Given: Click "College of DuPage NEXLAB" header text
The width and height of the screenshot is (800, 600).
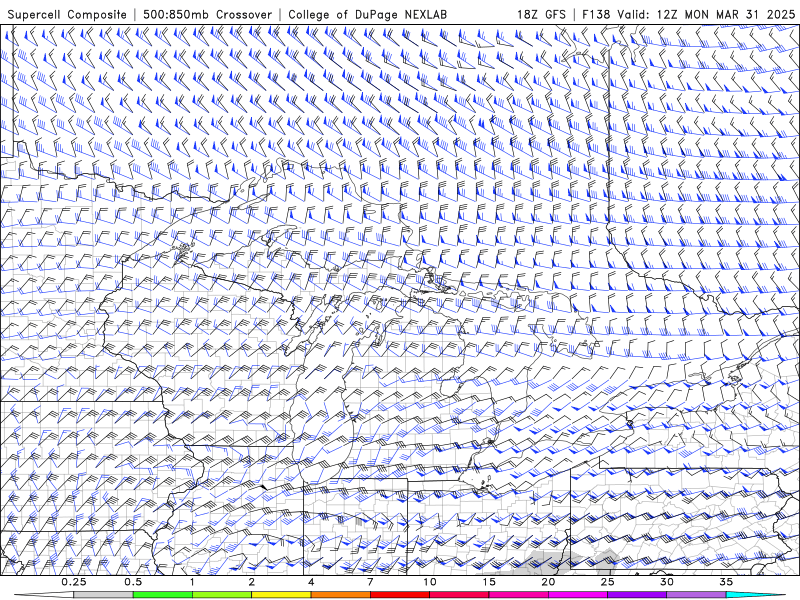Looking at the screenshot, I should pyautogui.click(x=367, y=15).
